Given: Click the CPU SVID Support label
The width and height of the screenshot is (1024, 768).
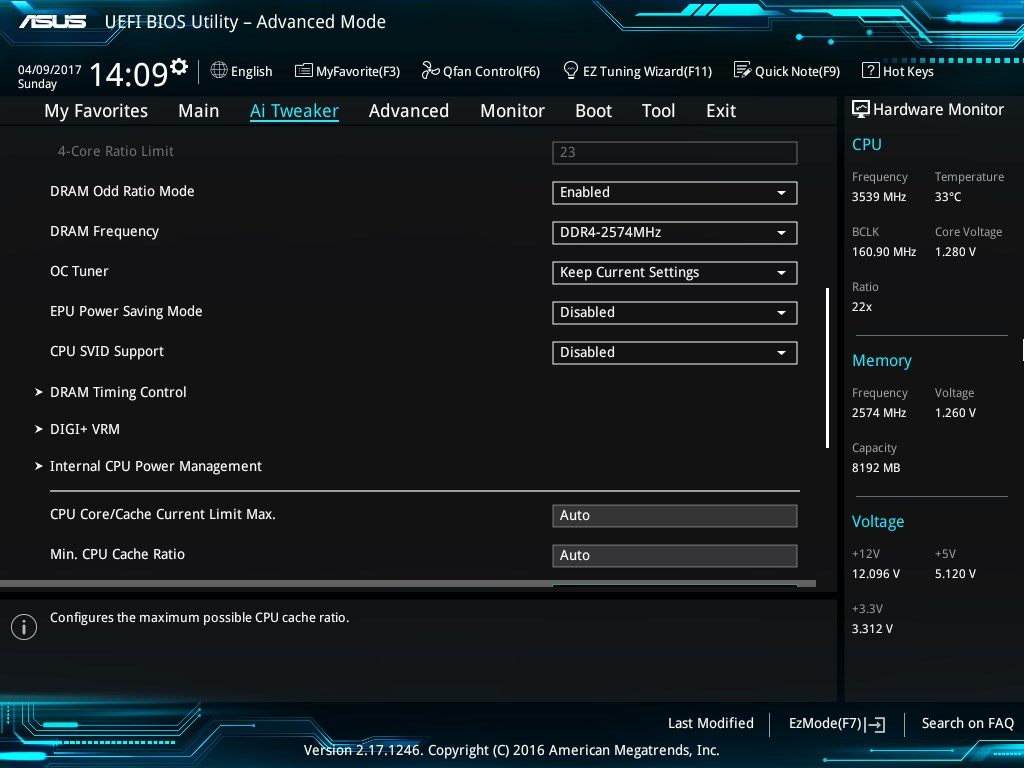Looking at the screenshot, I should [x=106, y=351].
